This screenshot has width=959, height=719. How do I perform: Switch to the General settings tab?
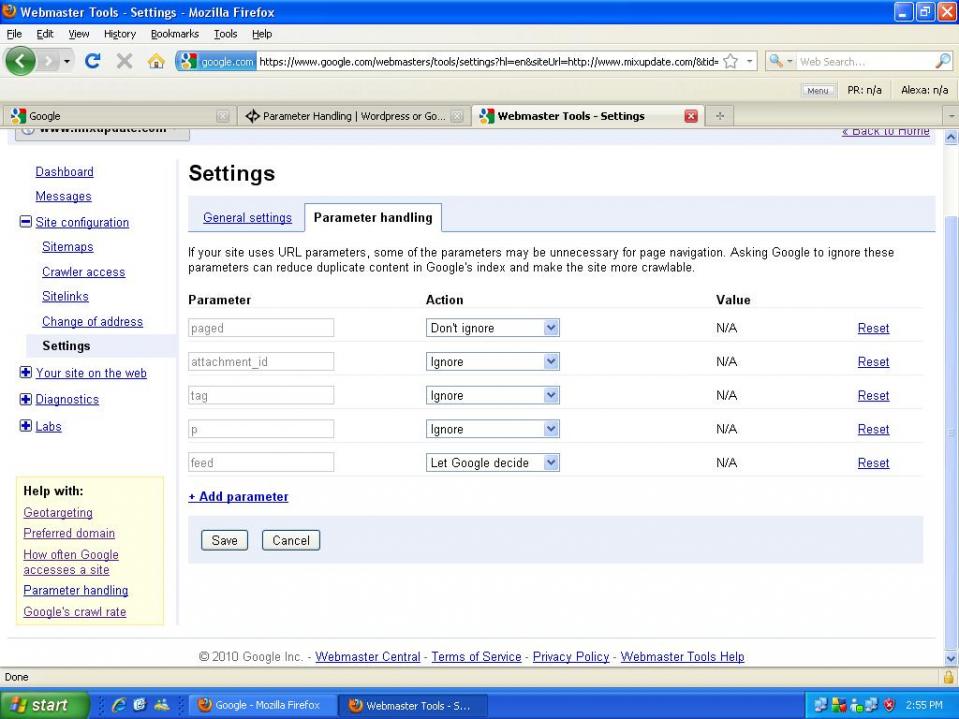click(x=247, y=218)
